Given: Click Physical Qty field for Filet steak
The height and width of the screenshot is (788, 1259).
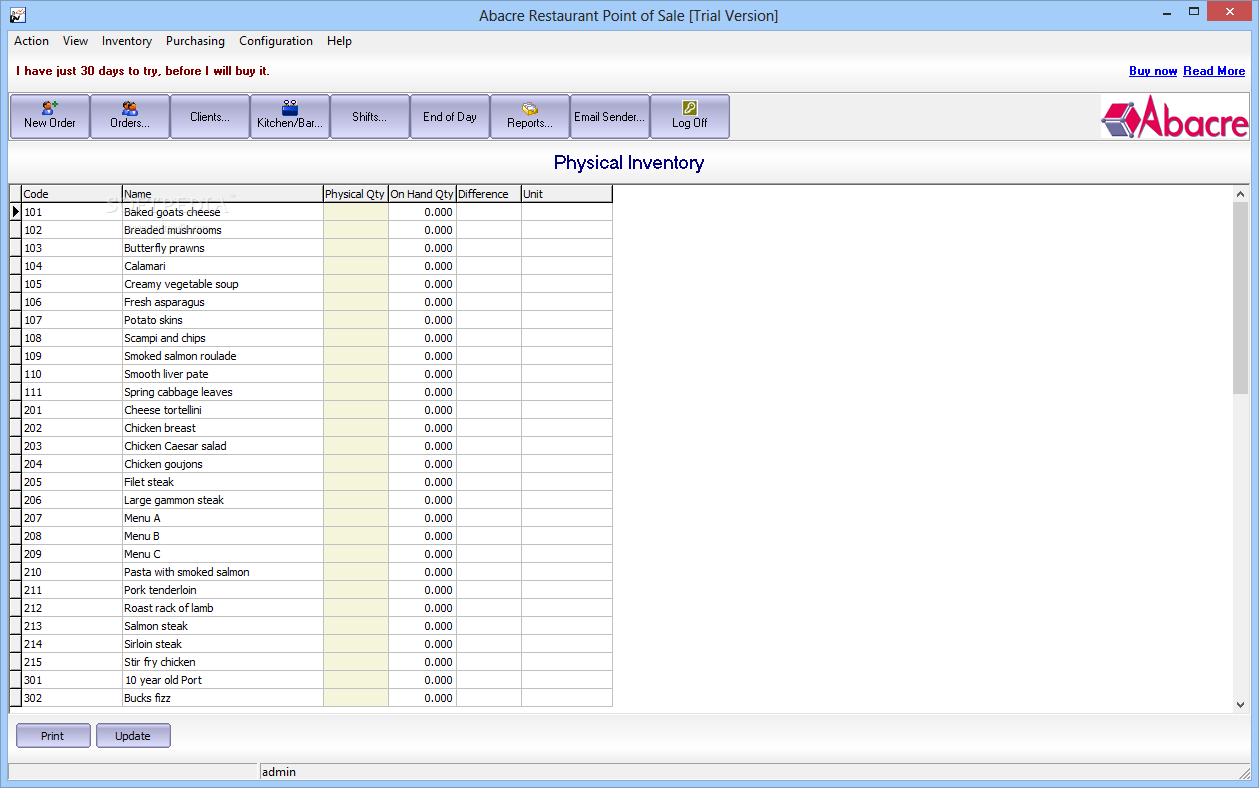Looking at the screenshot, I should tap(356, 482).
